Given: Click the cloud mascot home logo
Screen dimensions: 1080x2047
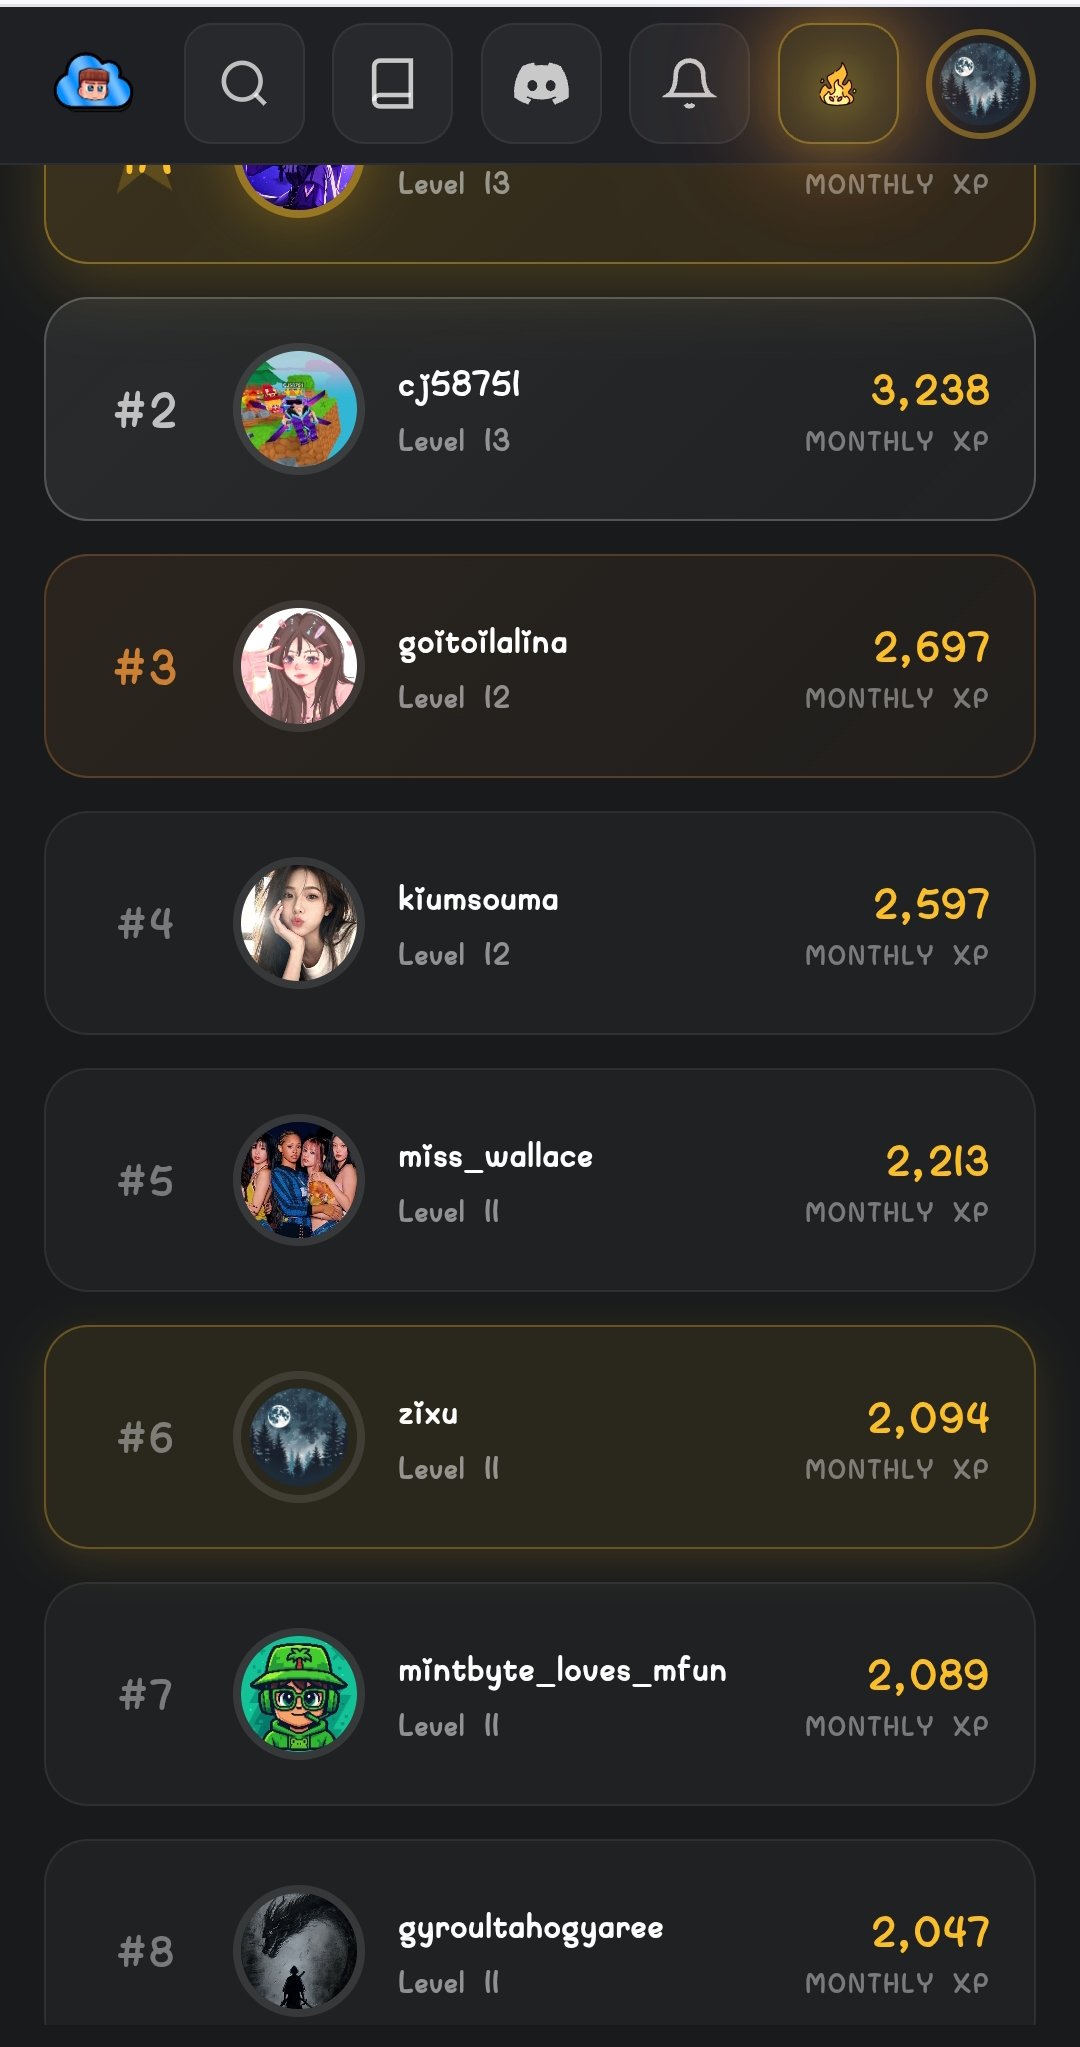Looking at the screenshot, I should (93, 83).
